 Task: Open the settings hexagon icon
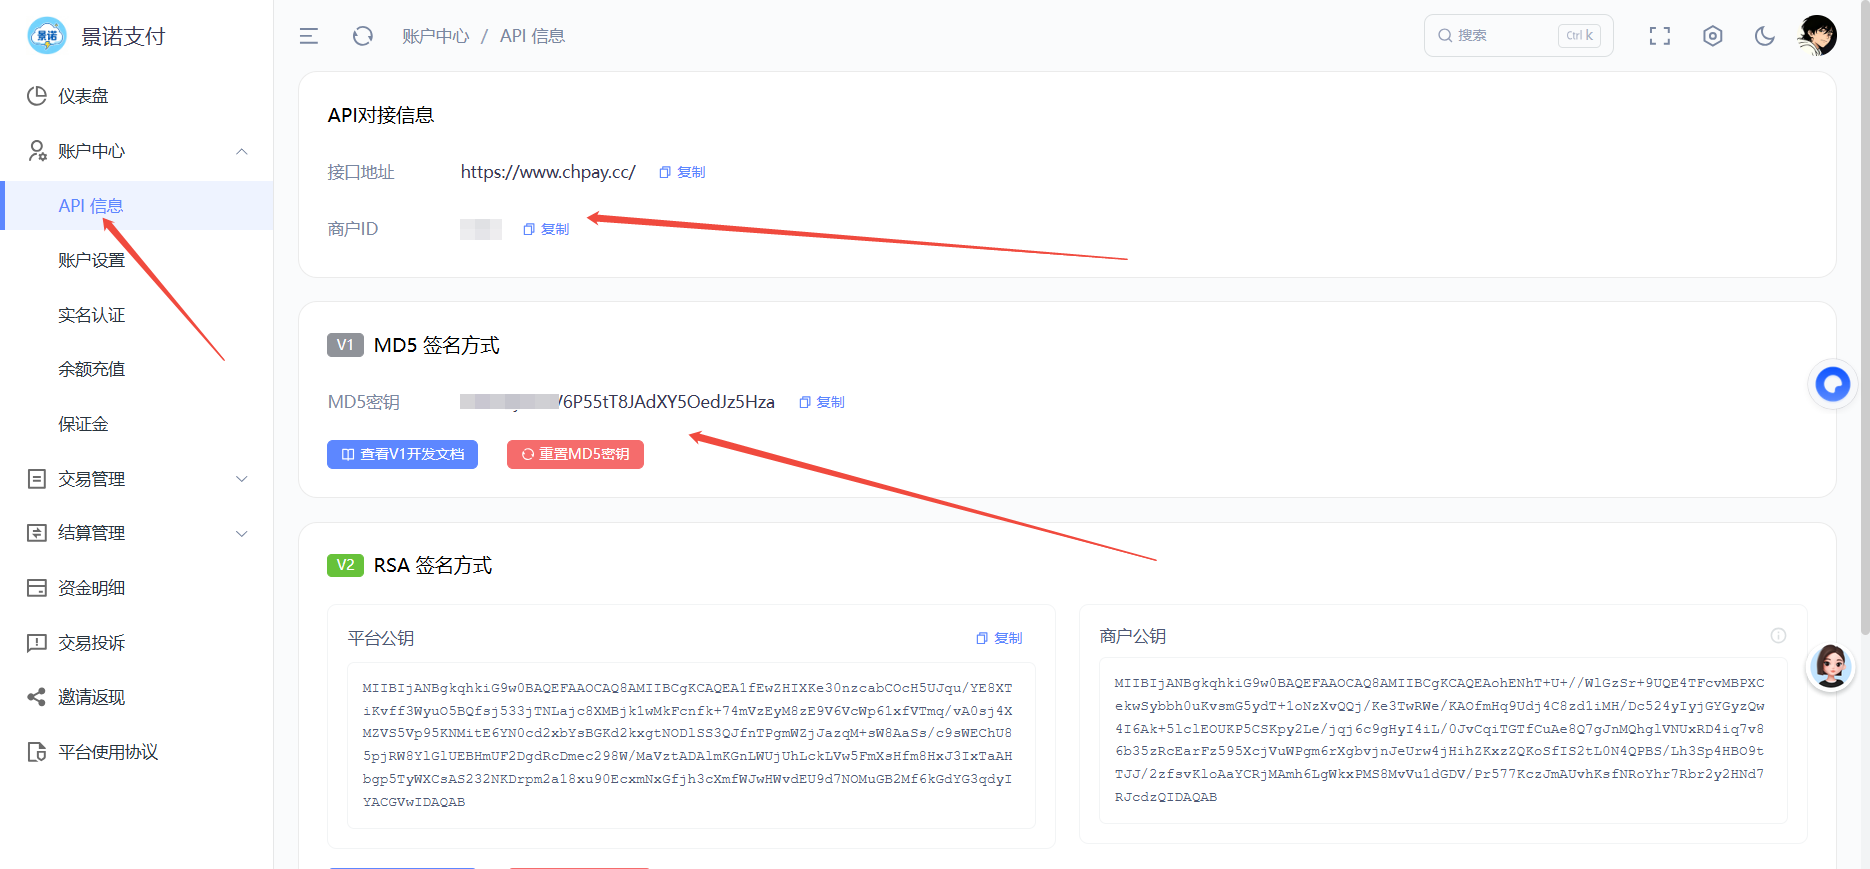click(x=1713, y=36)
